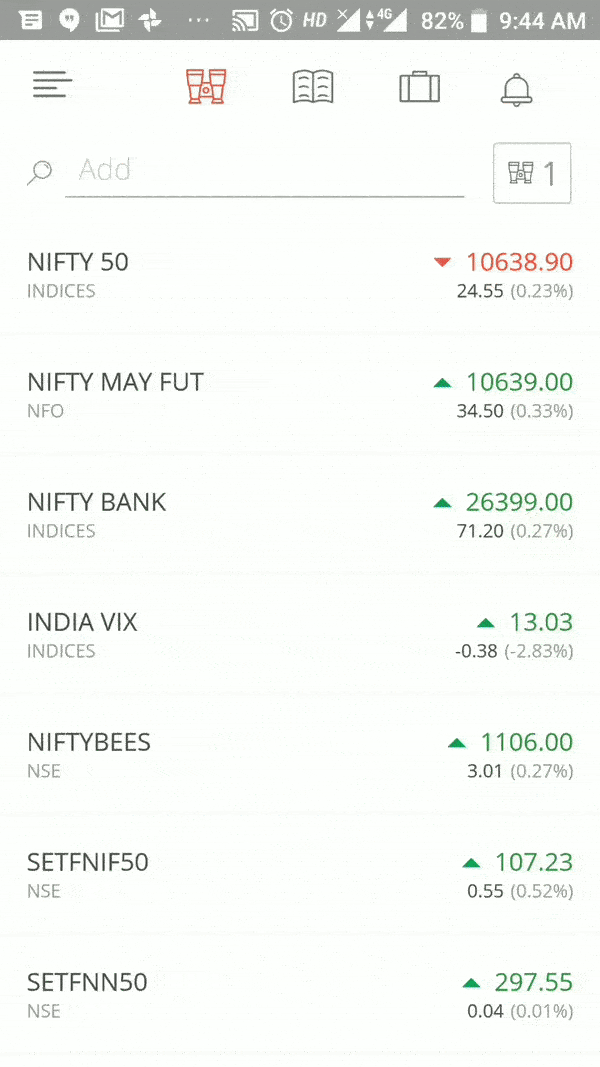Select NIFTY MAY FUT contract

click(115, 383)
